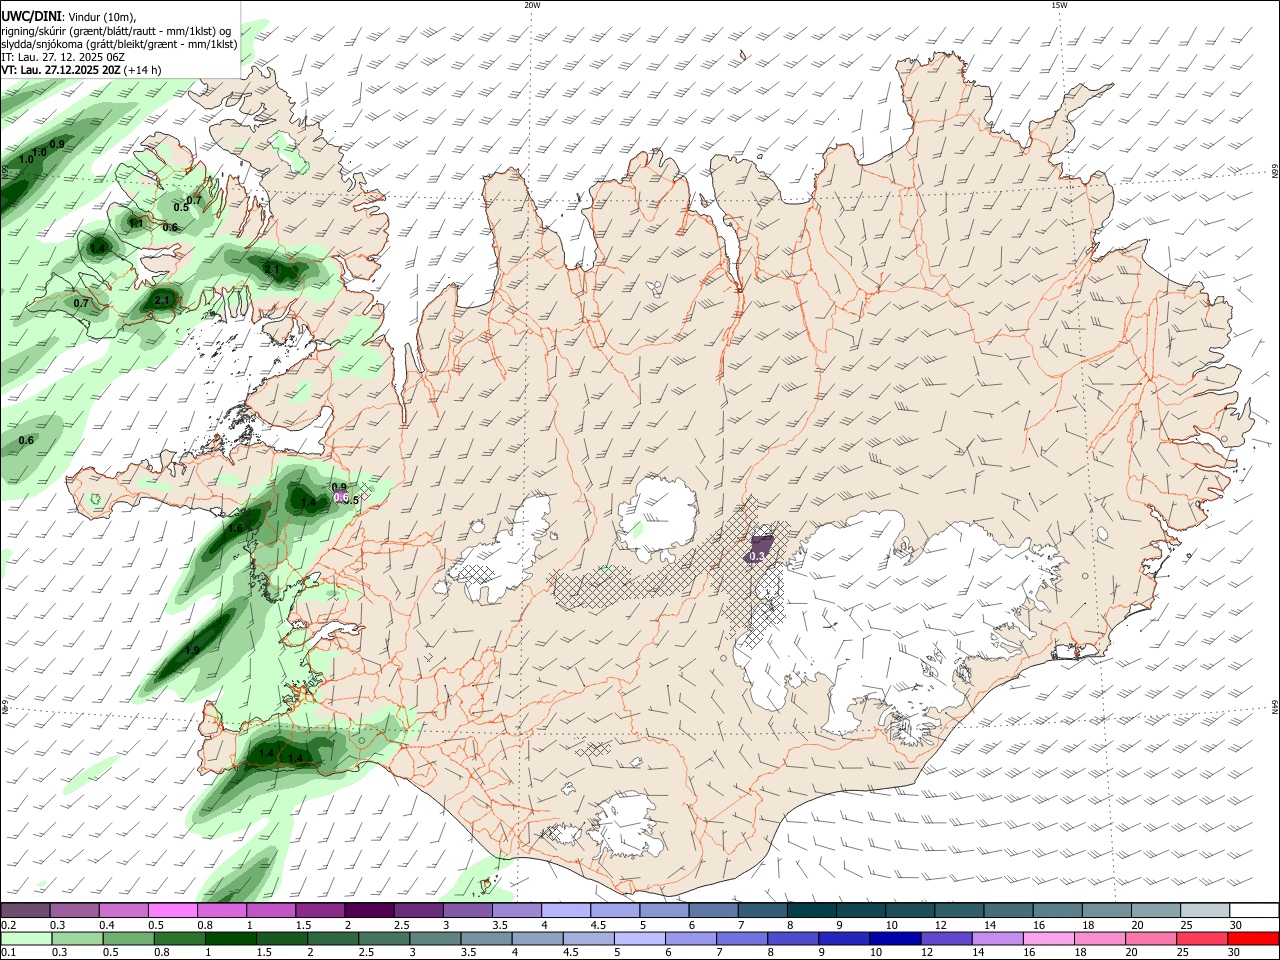Choose the bright red bottom-row swatch labeled 30

click(x=1253, y=938)
